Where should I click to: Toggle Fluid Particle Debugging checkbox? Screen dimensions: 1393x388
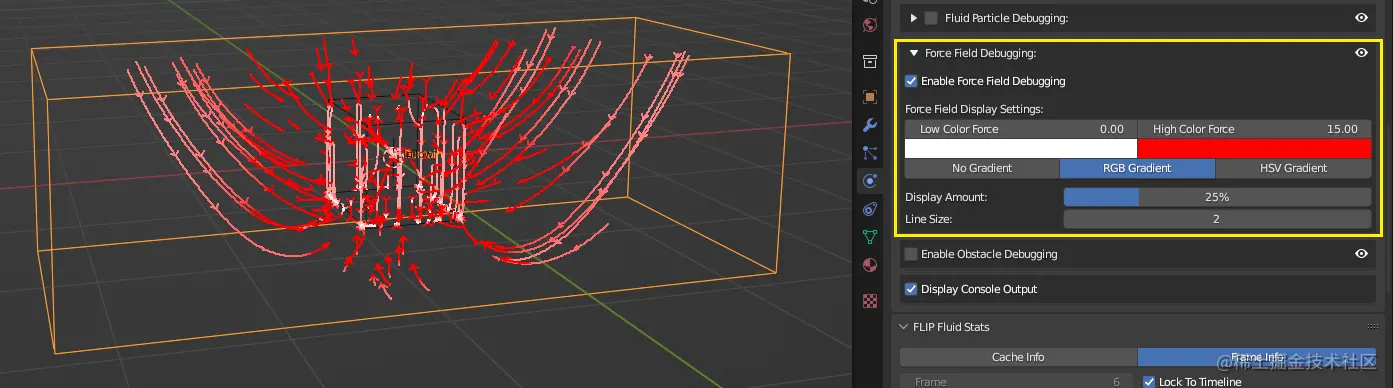pos(931,18)
